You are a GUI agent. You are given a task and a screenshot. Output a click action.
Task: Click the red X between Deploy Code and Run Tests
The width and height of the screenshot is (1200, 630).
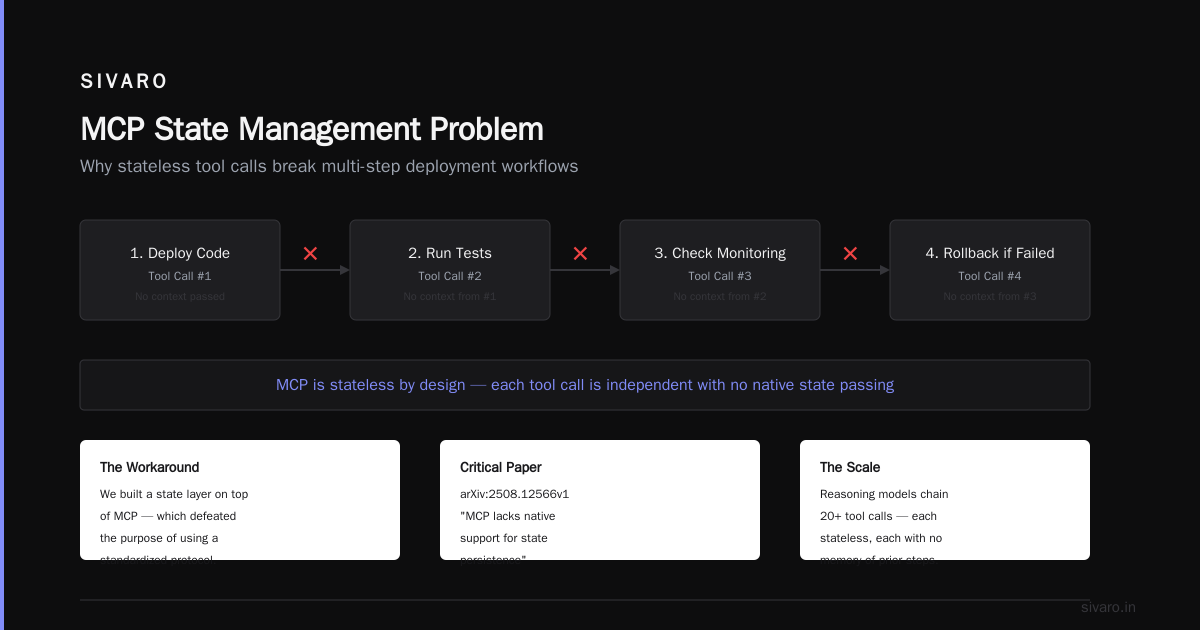point(310,254)
